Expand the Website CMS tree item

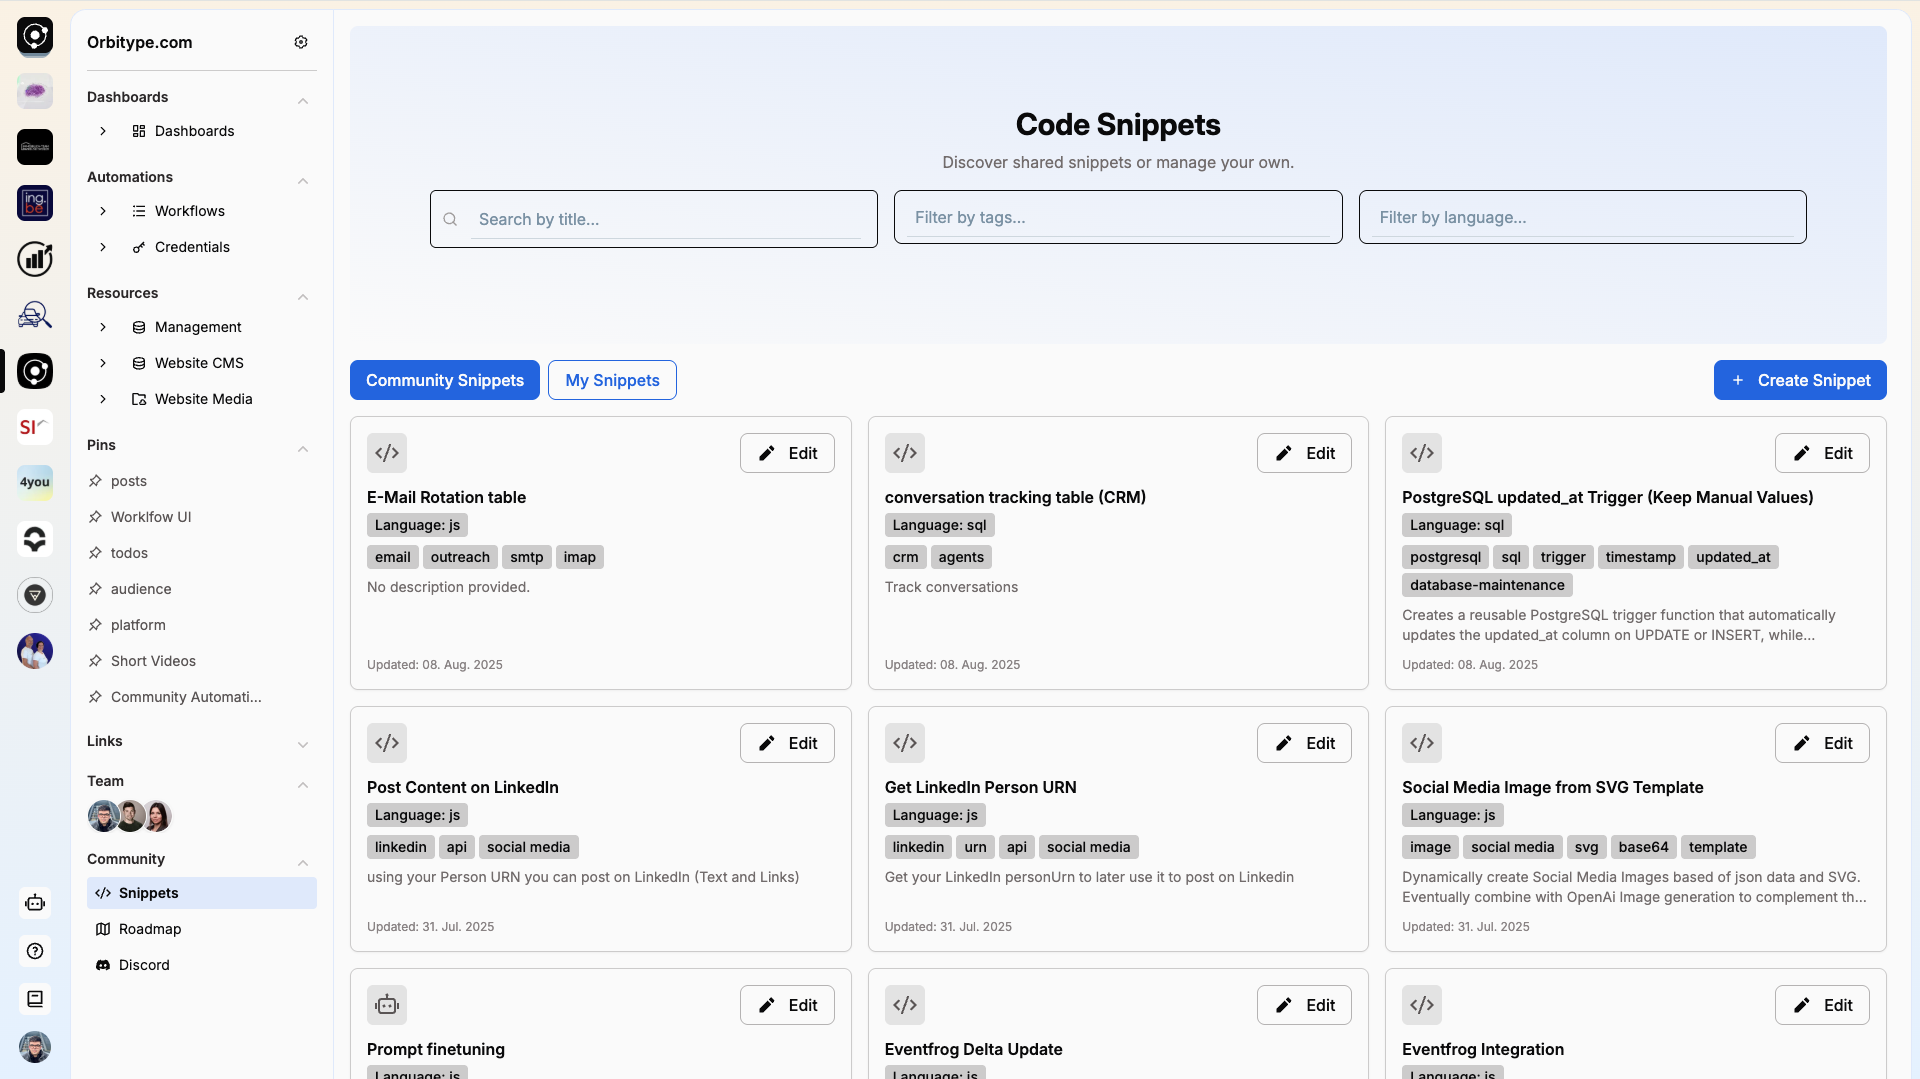[103, 363]
